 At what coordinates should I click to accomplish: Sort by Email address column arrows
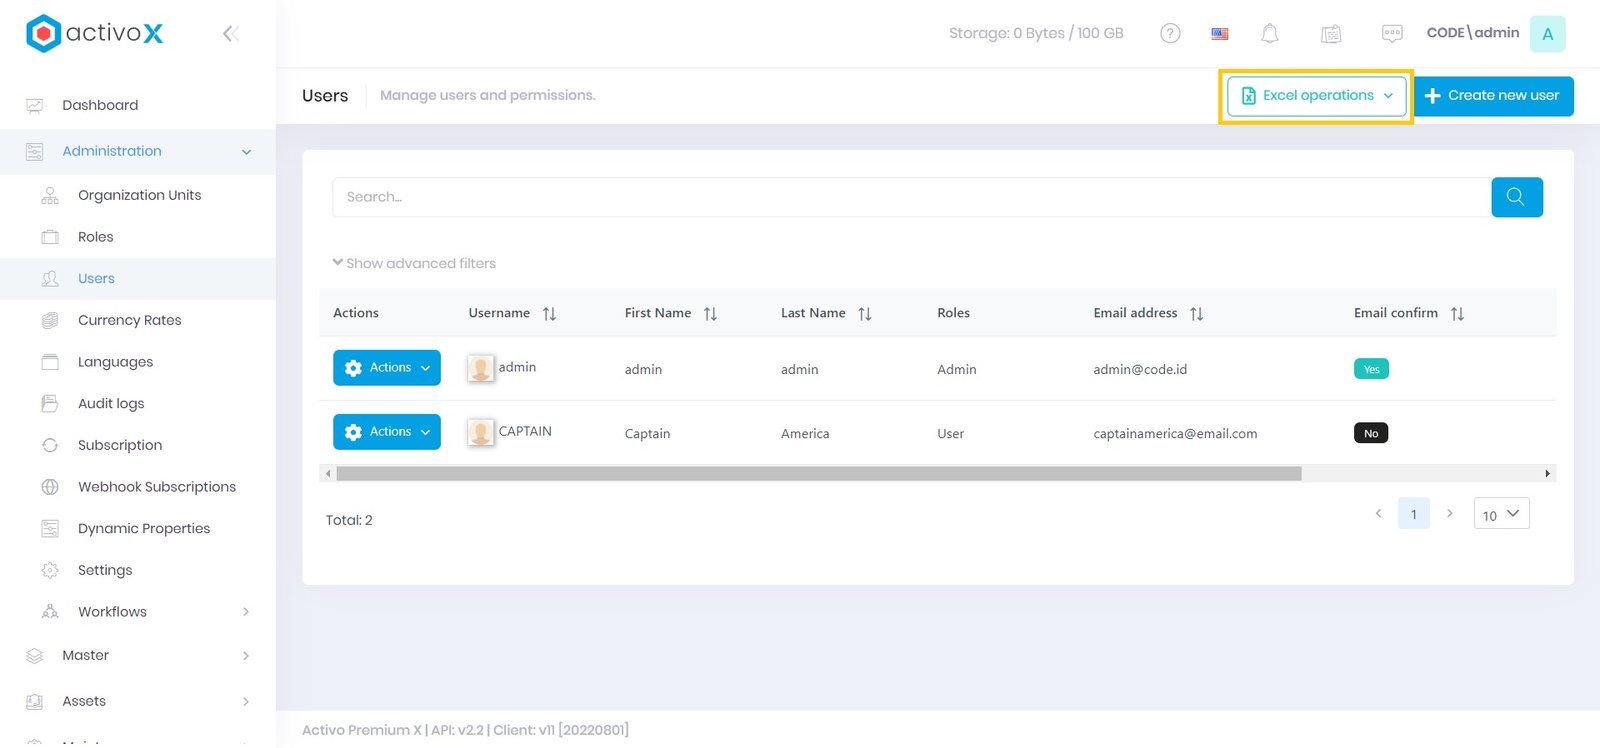coord(1196,314)
